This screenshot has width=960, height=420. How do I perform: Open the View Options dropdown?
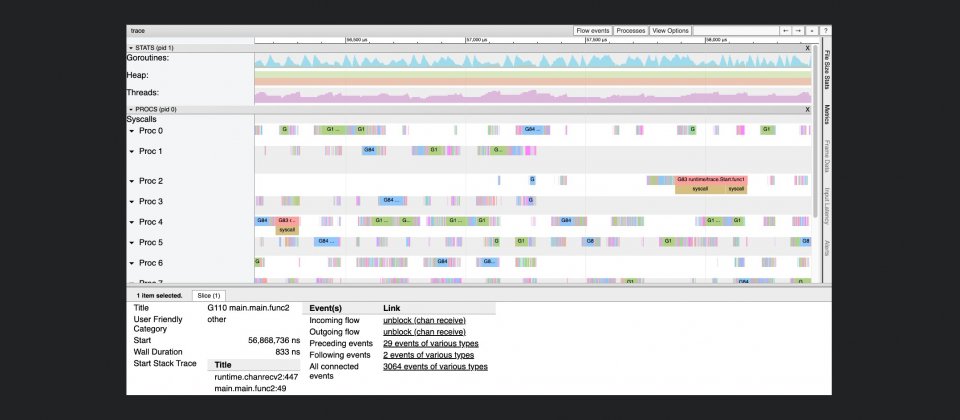tap(670, 31)
